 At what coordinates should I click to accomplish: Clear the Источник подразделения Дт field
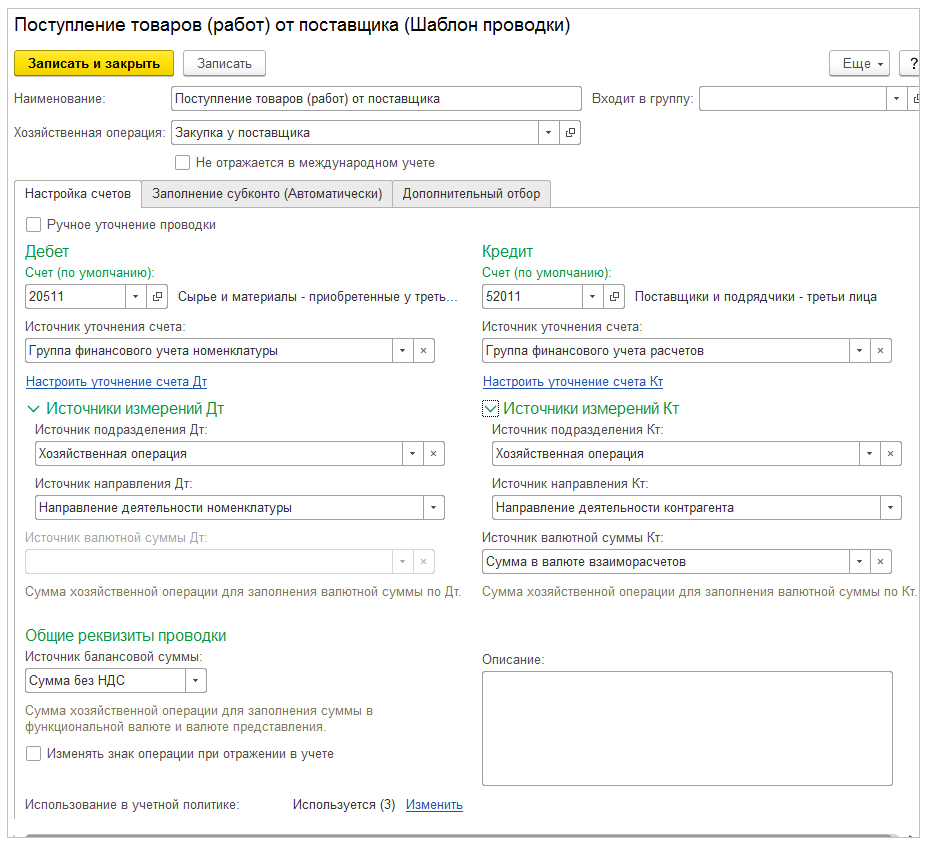pyautogui.click(x=433, y=454)
